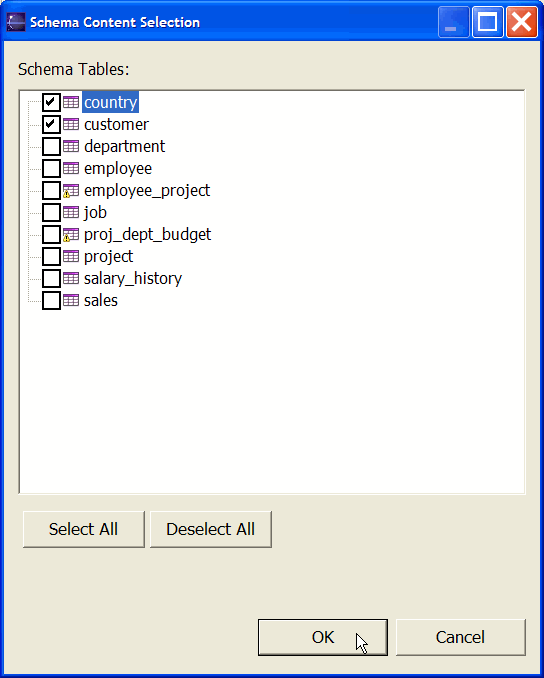The width and height of the screenshot is (544, 678).
Task: Select the department tree item label
Action: click(125, 146)
